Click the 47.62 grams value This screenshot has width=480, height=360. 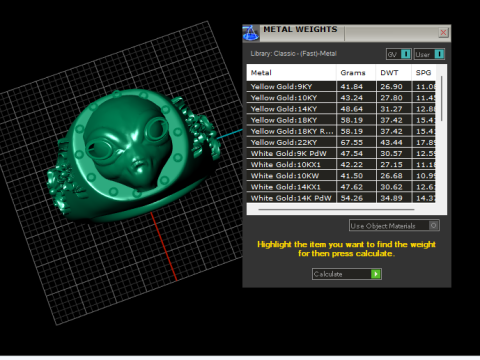click(351, 187)
